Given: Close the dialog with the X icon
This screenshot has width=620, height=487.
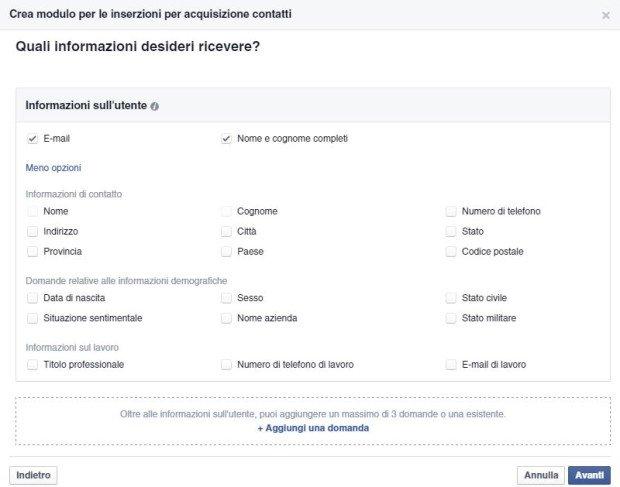Looking at the screenshot, I should coord(605,15).
